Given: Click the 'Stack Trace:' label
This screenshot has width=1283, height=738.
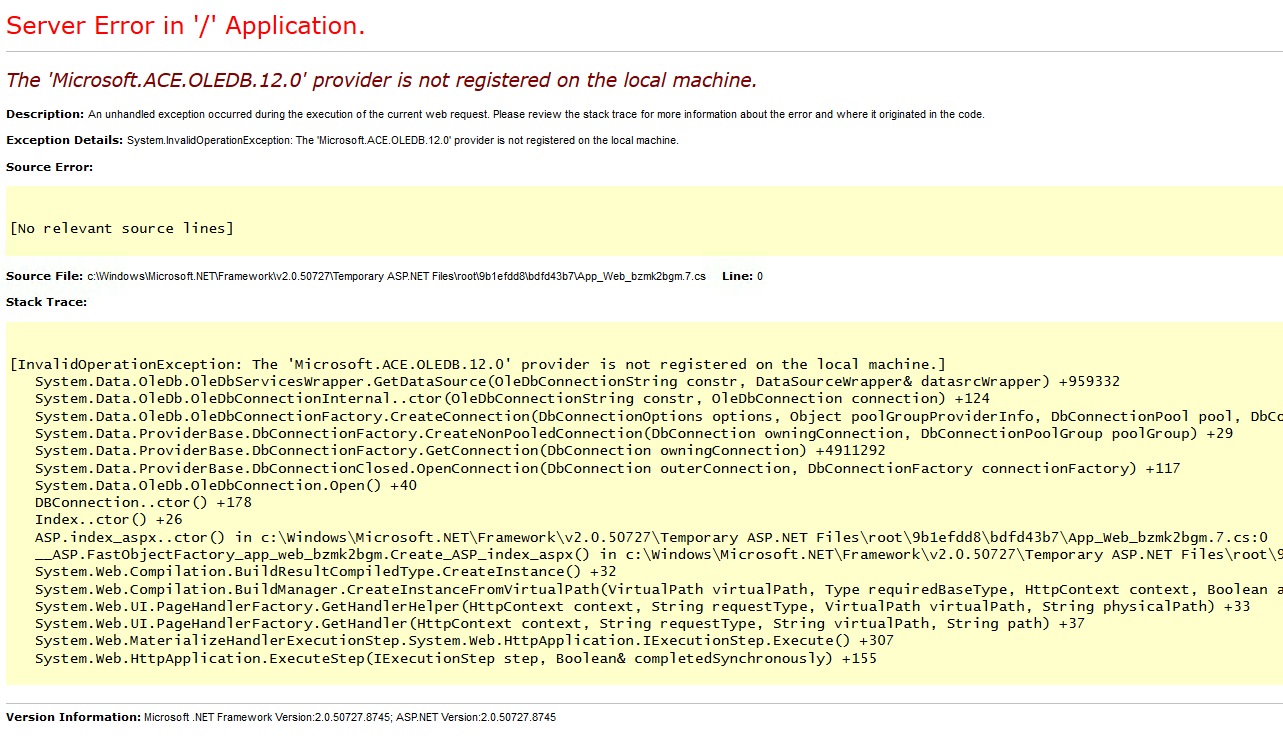Looking at the screenshot, I should click(x=46, y=302).
